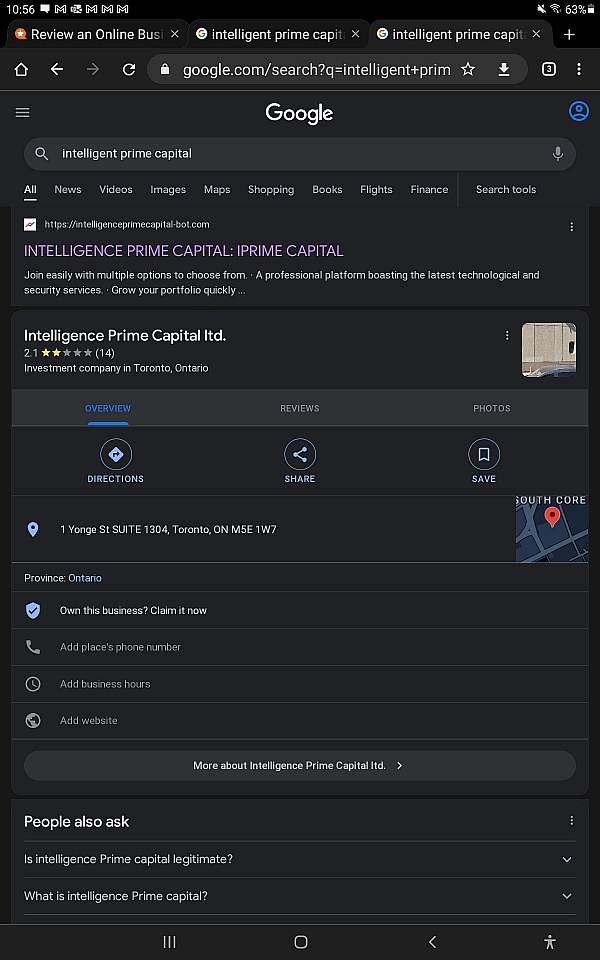Viewport: 600px width, 960px height.
Task: Select the All search filter
Action: 30,190
